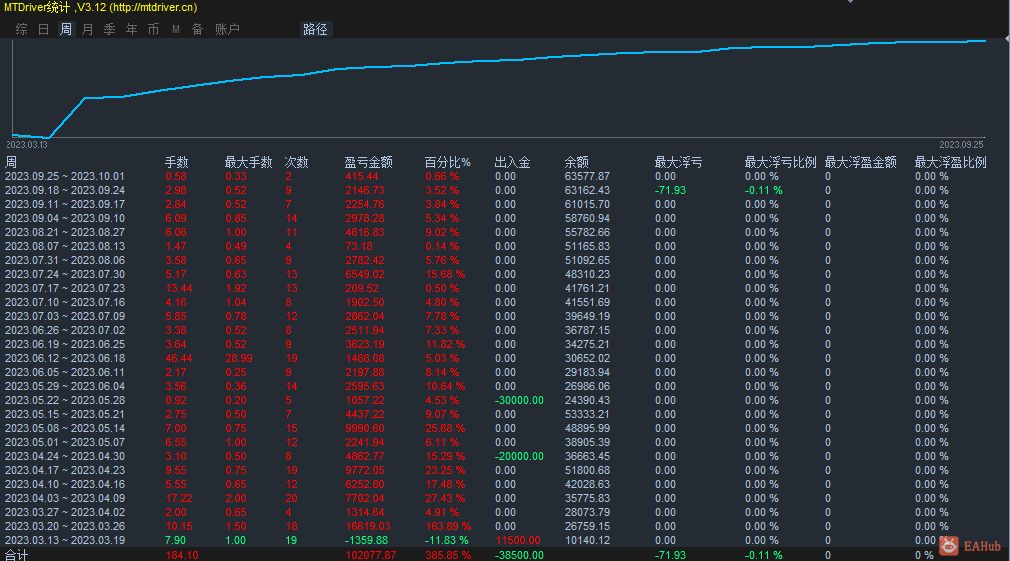Viewport: 1010px width, 561px height.
Task: Click the 2023.09.25 chart end date
Action: [962, 145]
